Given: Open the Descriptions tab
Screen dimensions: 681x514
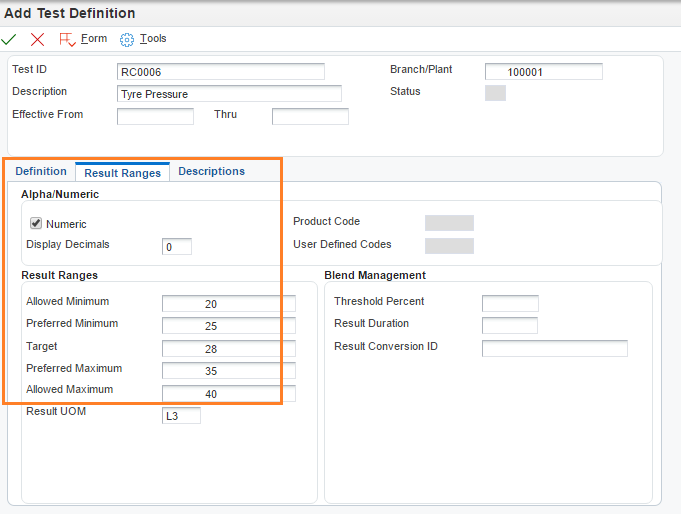Looking at the screenshot, I should [211, 171].
